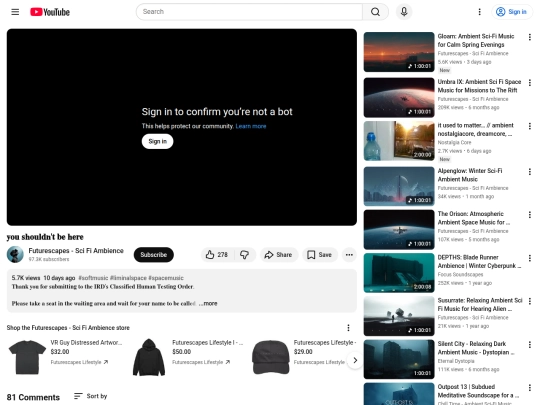Open Silent City video title

click(x=476, y=348)
